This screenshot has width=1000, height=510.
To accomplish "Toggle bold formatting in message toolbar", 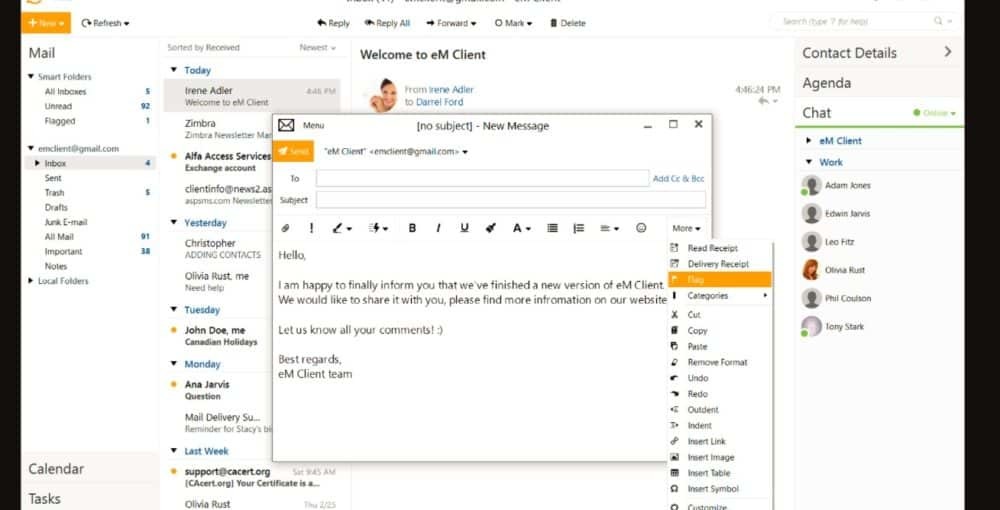I will pyautogui.click(x=412, y=228).
